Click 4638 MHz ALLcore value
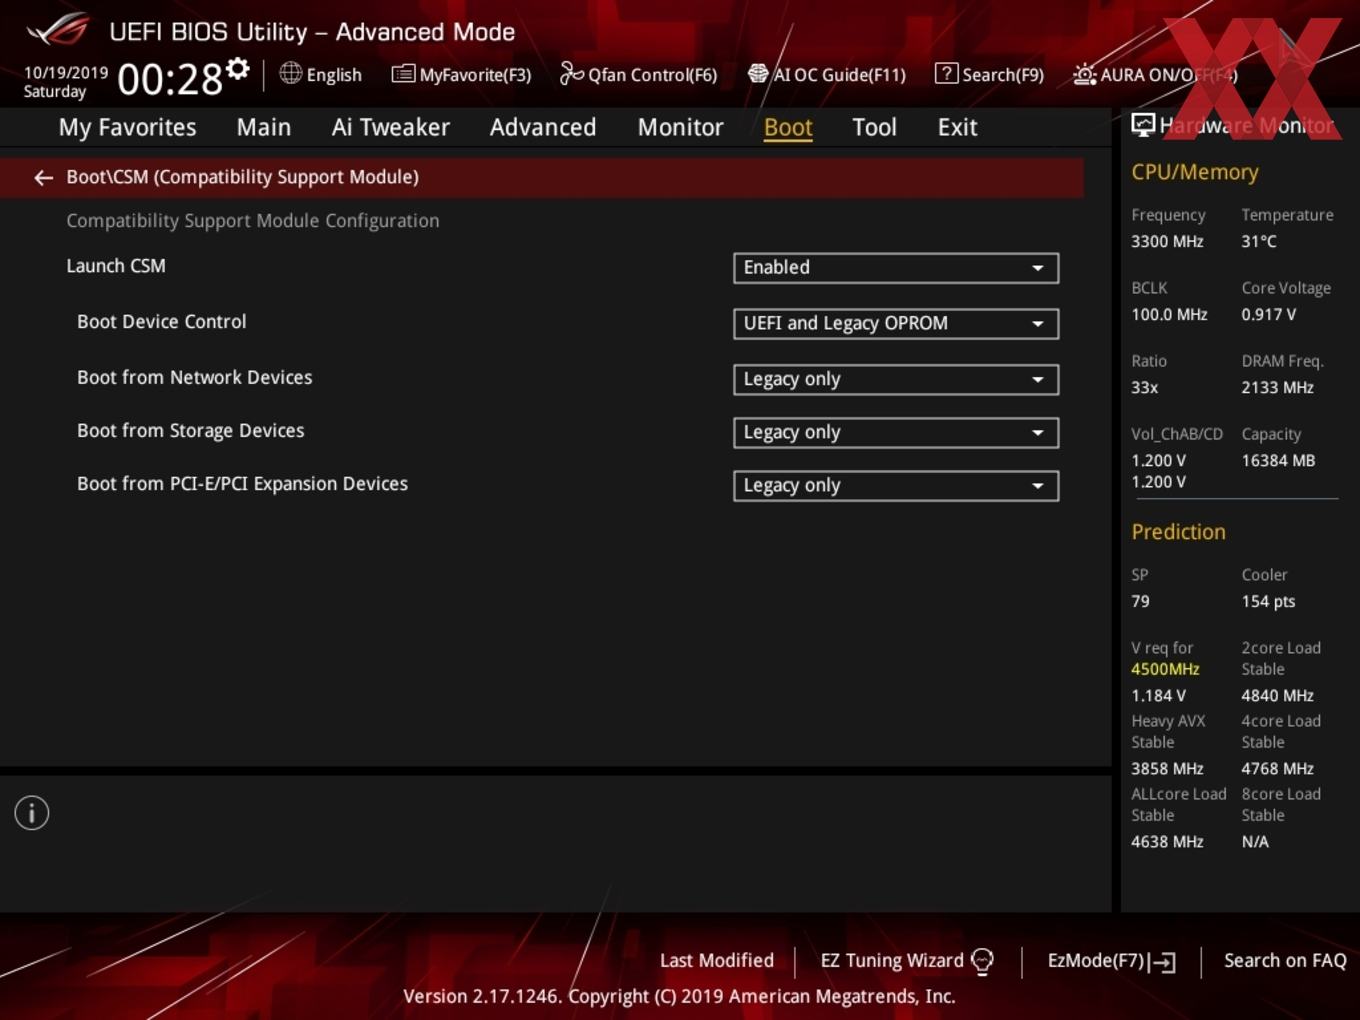Screen dimensions: 1360x1020 (x=1167, y=841)
